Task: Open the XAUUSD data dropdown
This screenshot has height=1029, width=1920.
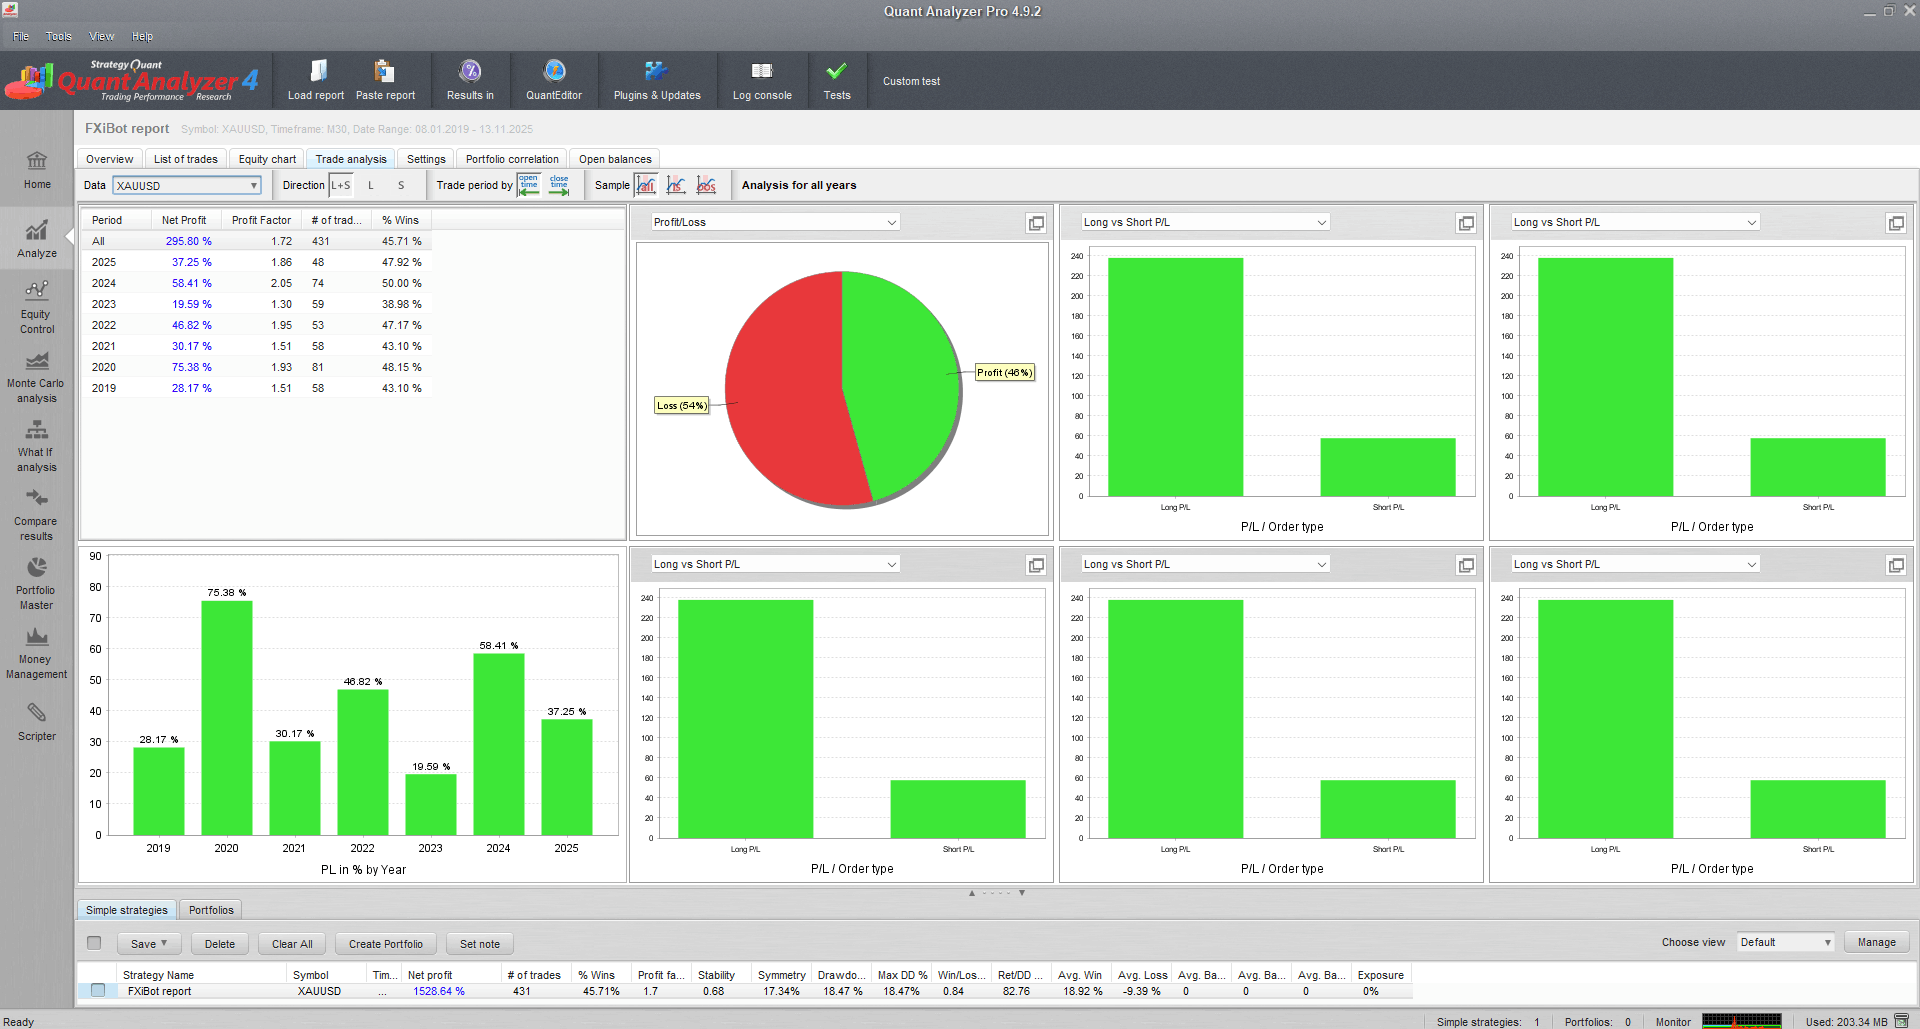Action: (187, 185)
